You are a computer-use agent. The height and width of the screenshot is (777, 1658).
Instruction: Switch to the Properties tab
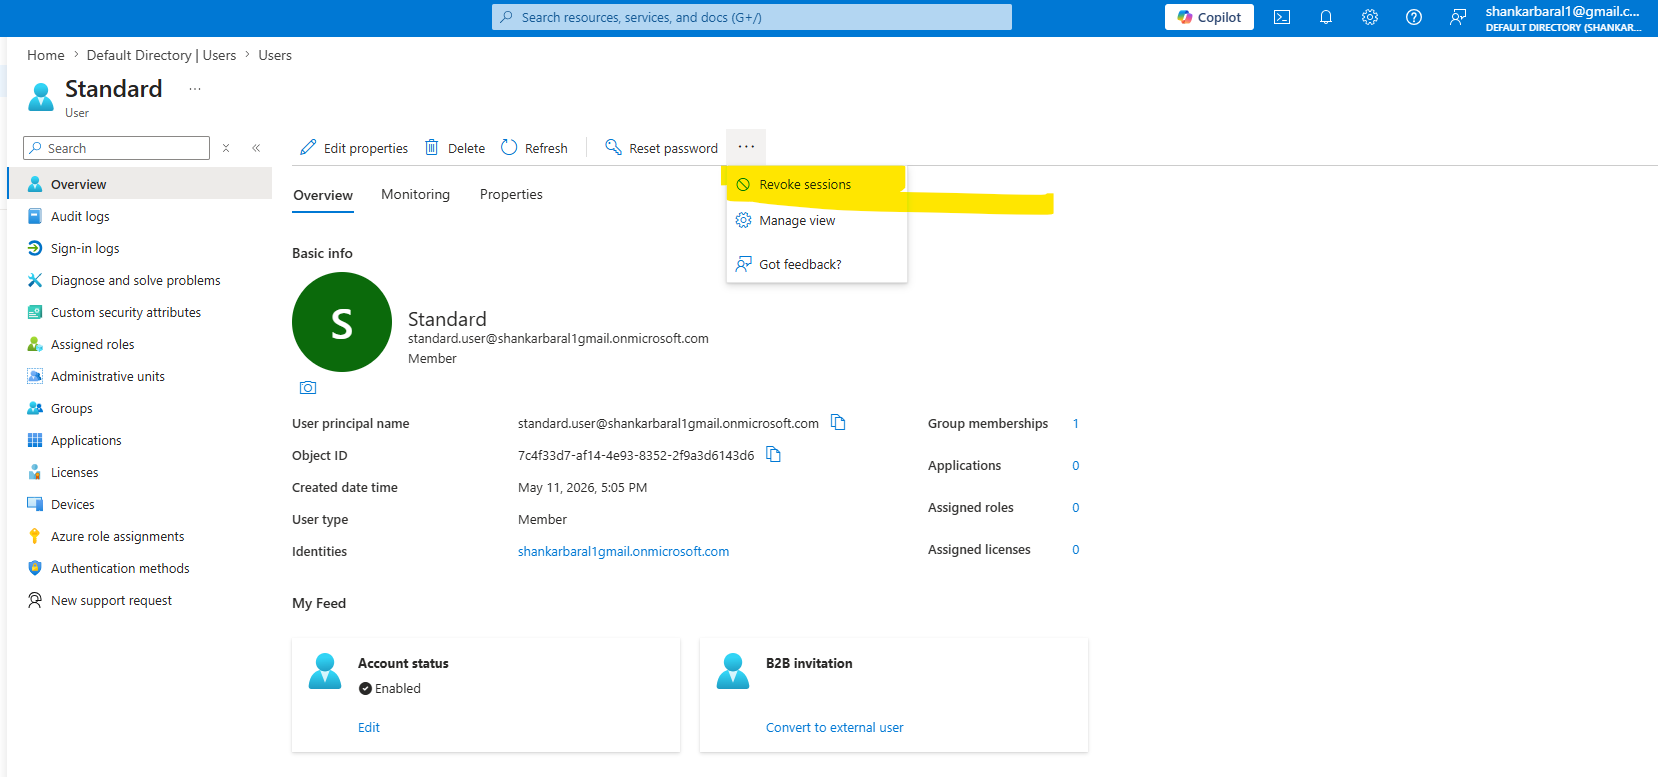(x=511, y=194)
